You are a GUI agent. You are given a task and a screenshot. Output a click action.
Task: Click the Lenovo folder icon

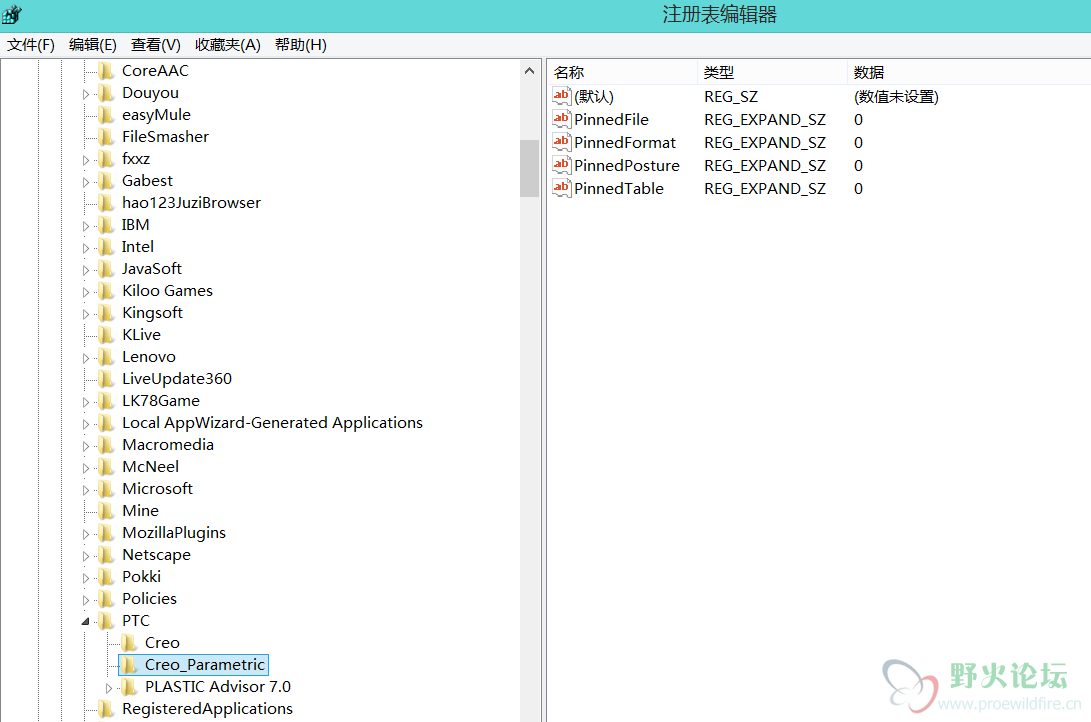pyautogui.click(x=106, y=357)
